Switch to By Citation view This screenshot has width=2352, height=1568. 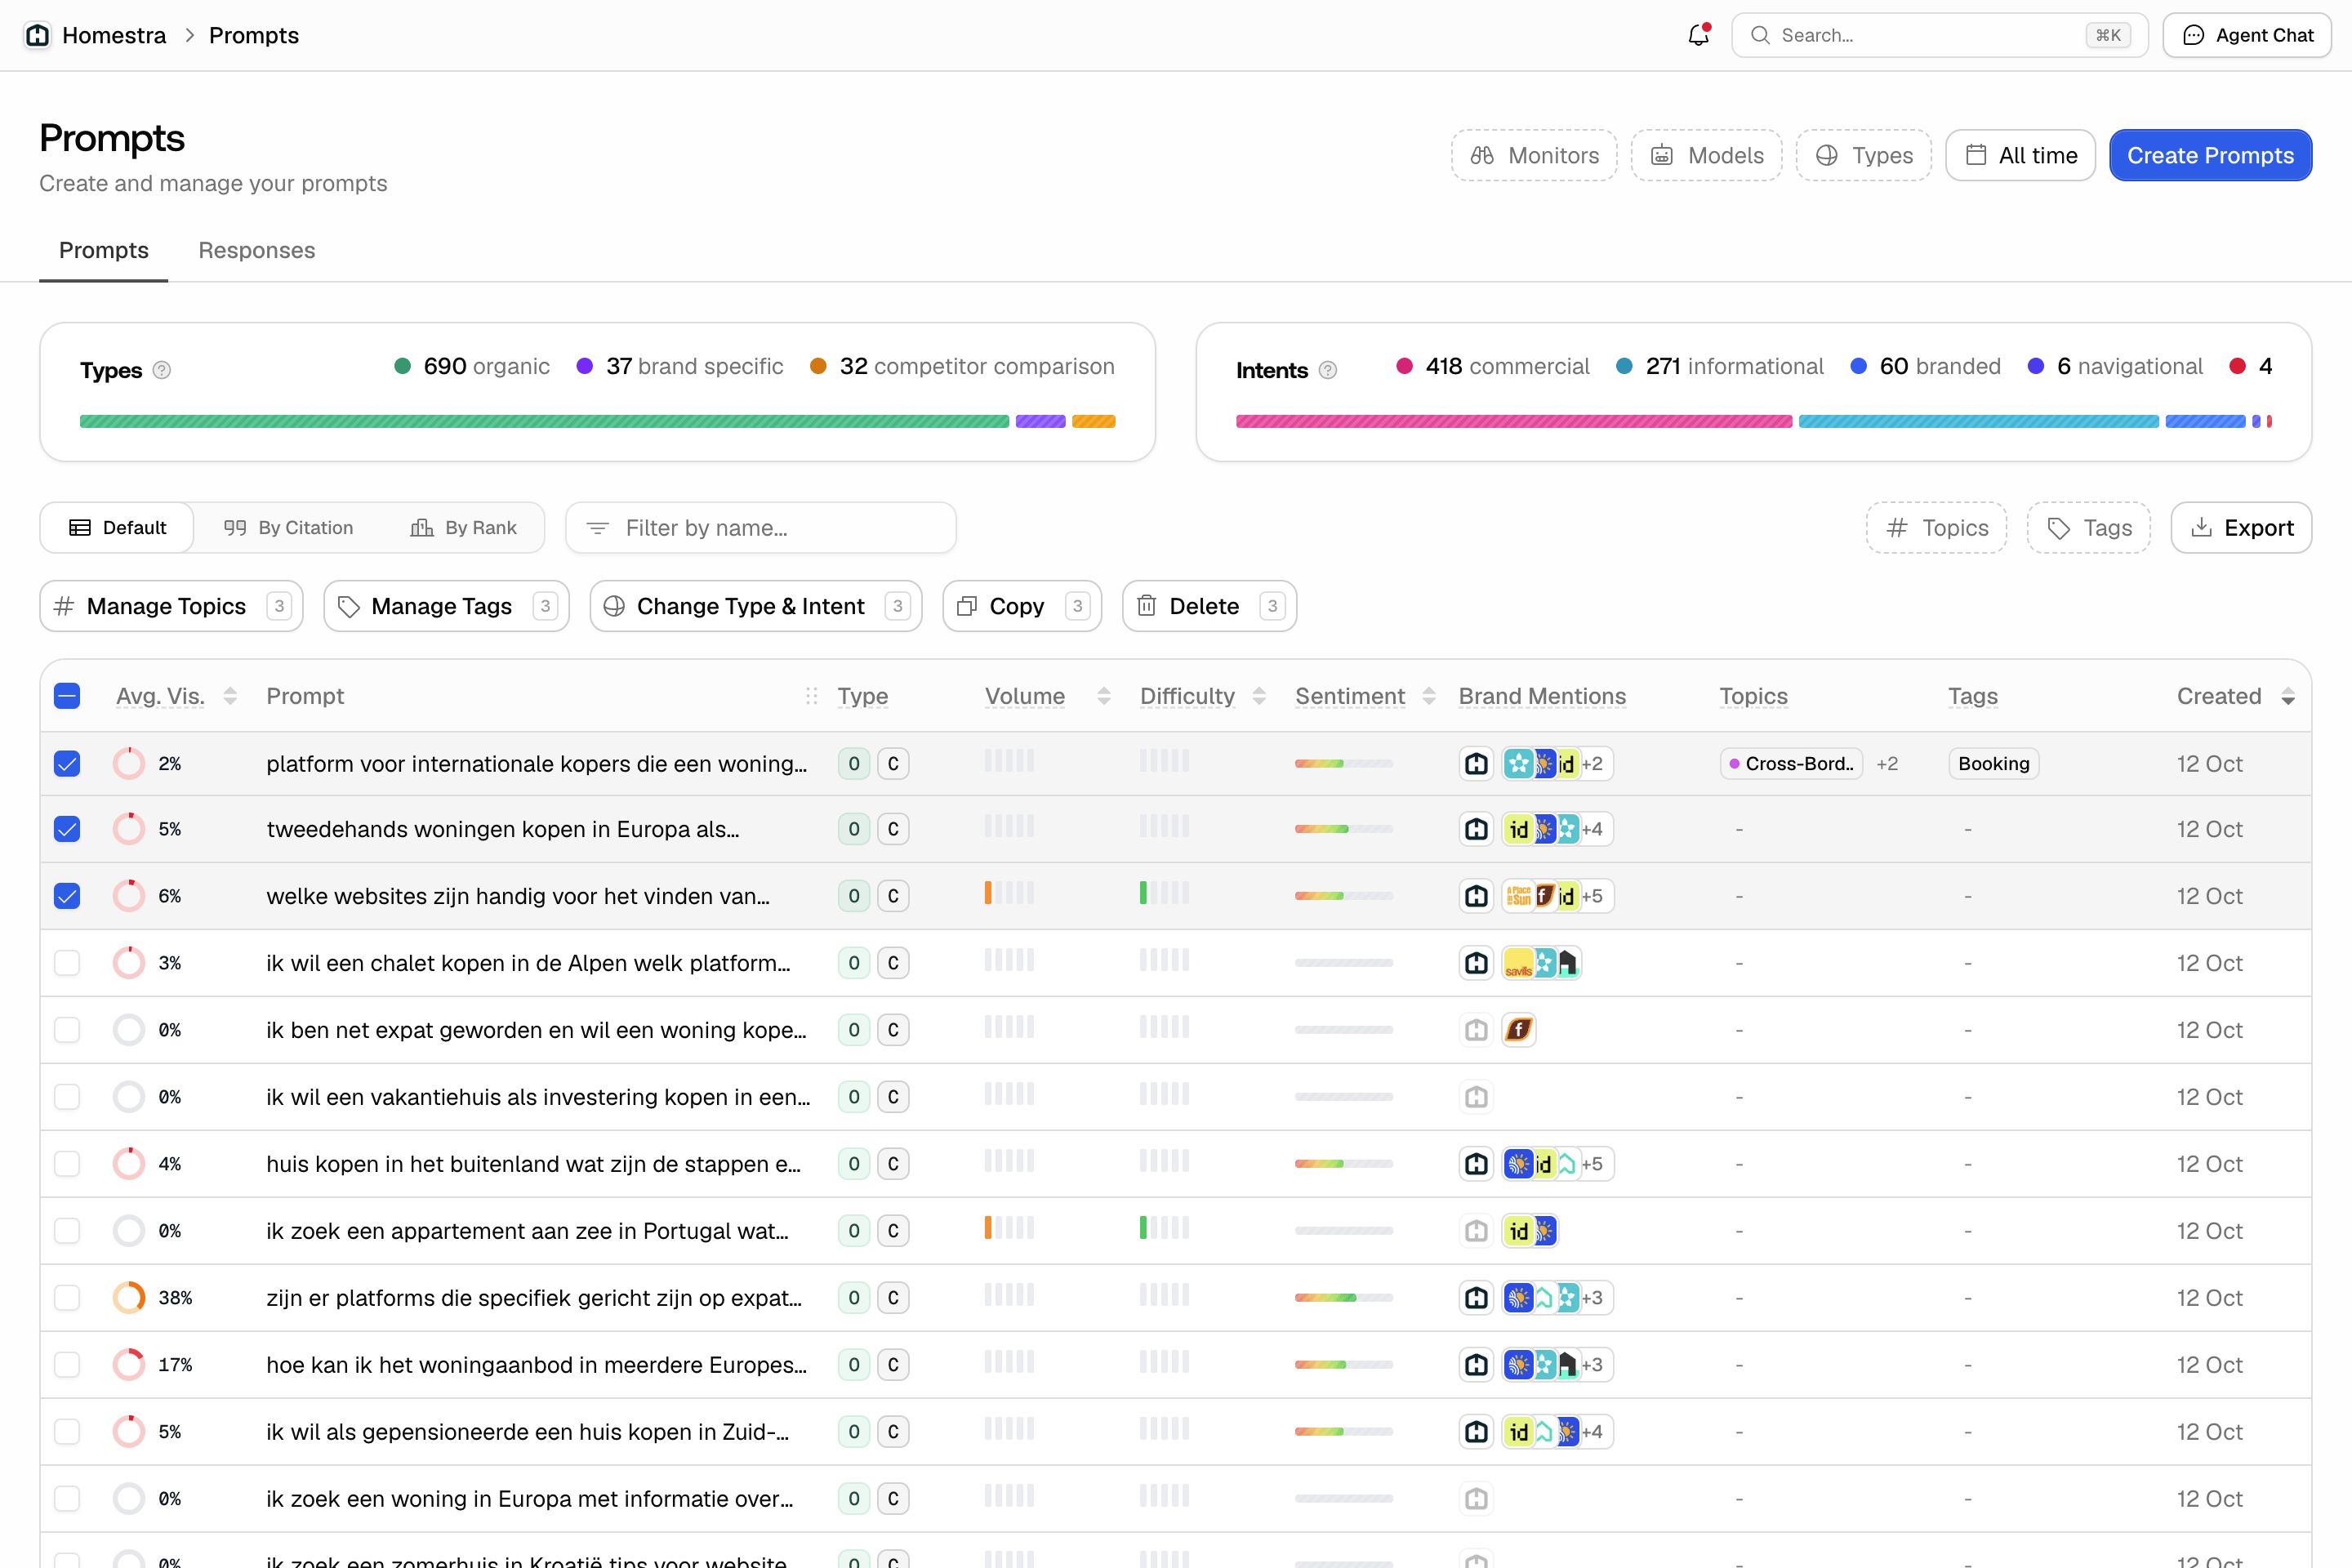point(288,528)
